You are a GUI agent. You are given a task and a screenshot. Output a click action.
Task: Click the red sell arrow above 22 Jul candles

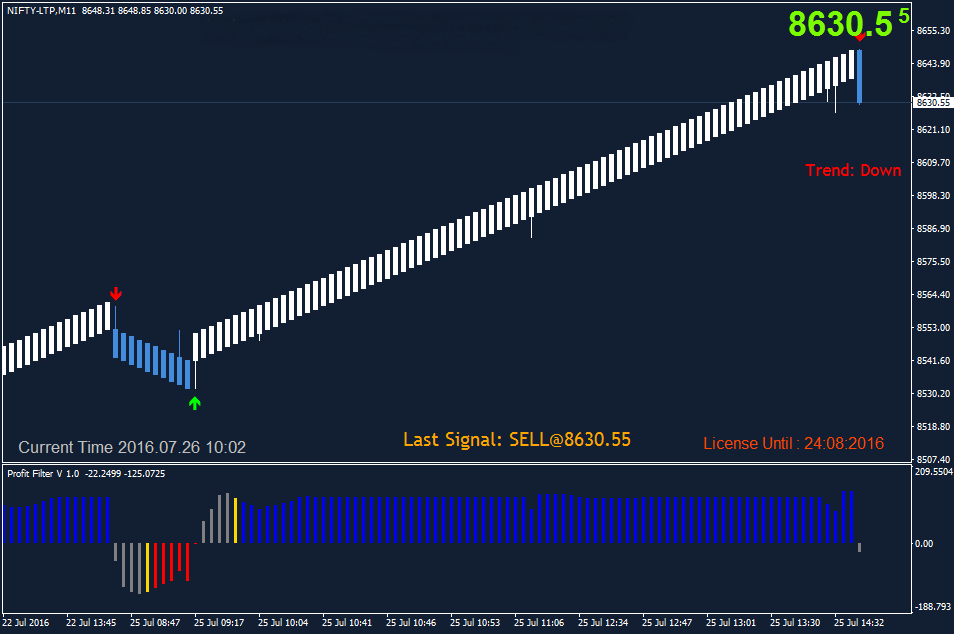(x=116, y=294)
